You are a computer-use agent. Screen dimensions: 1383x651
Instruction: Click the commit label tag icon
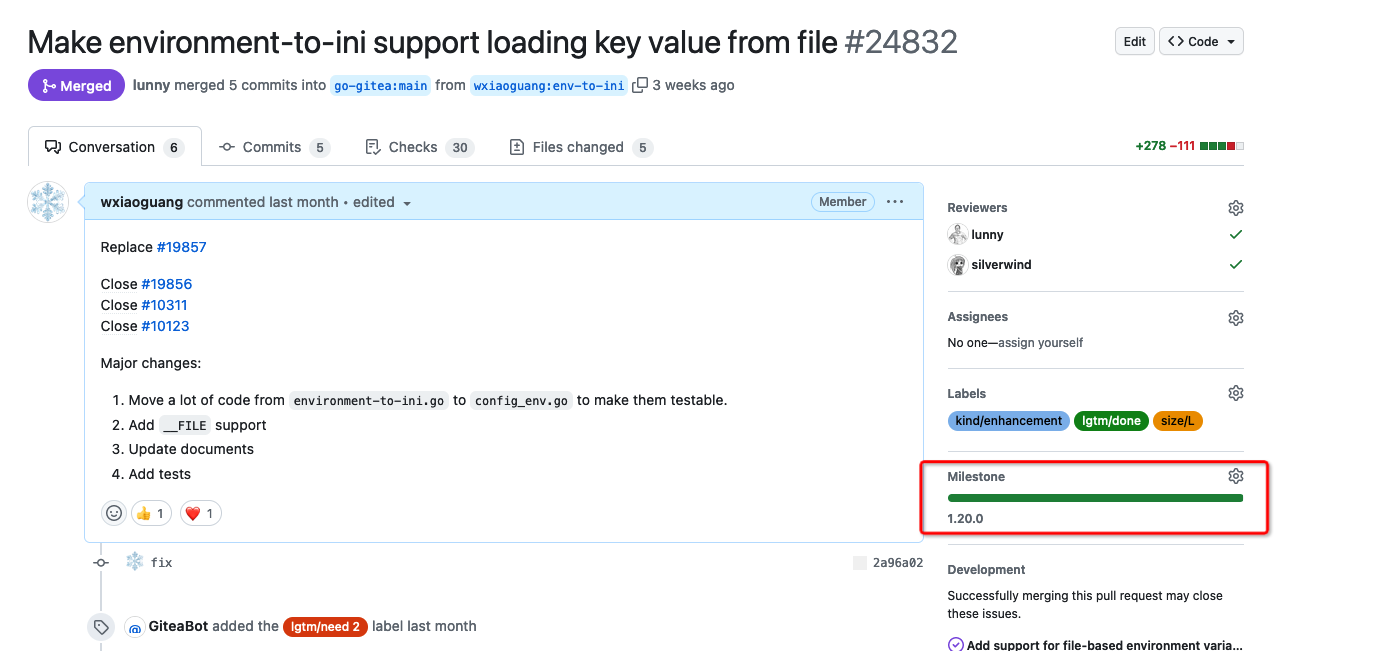click(101, 626)
